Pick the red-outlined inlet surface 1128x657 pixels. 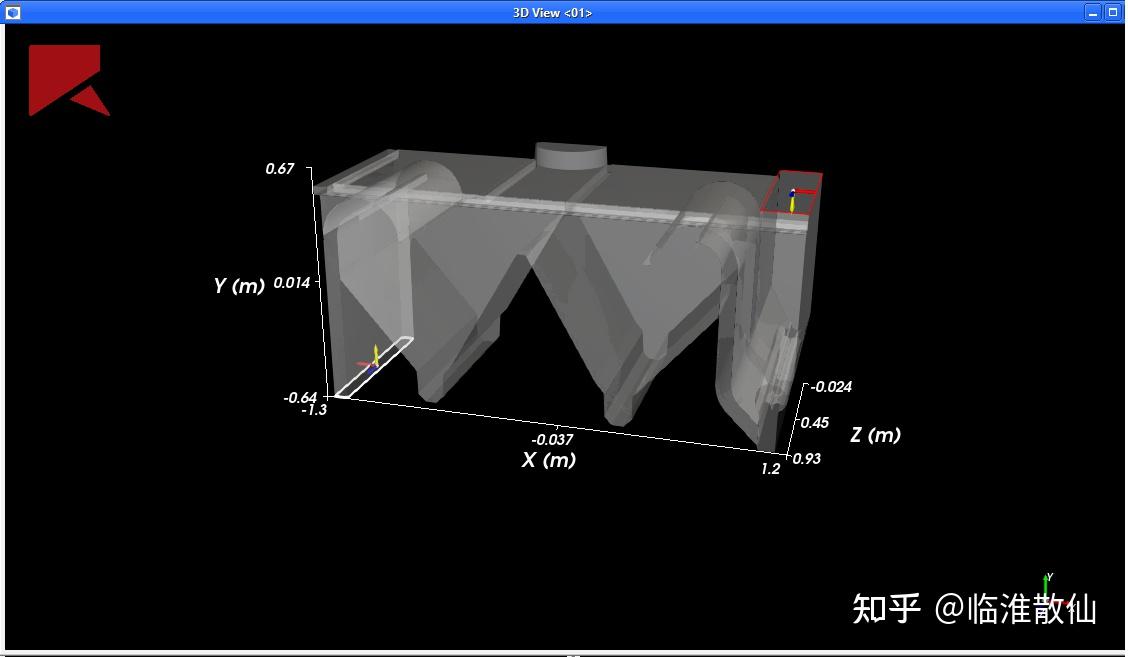(x=791, y=193)
